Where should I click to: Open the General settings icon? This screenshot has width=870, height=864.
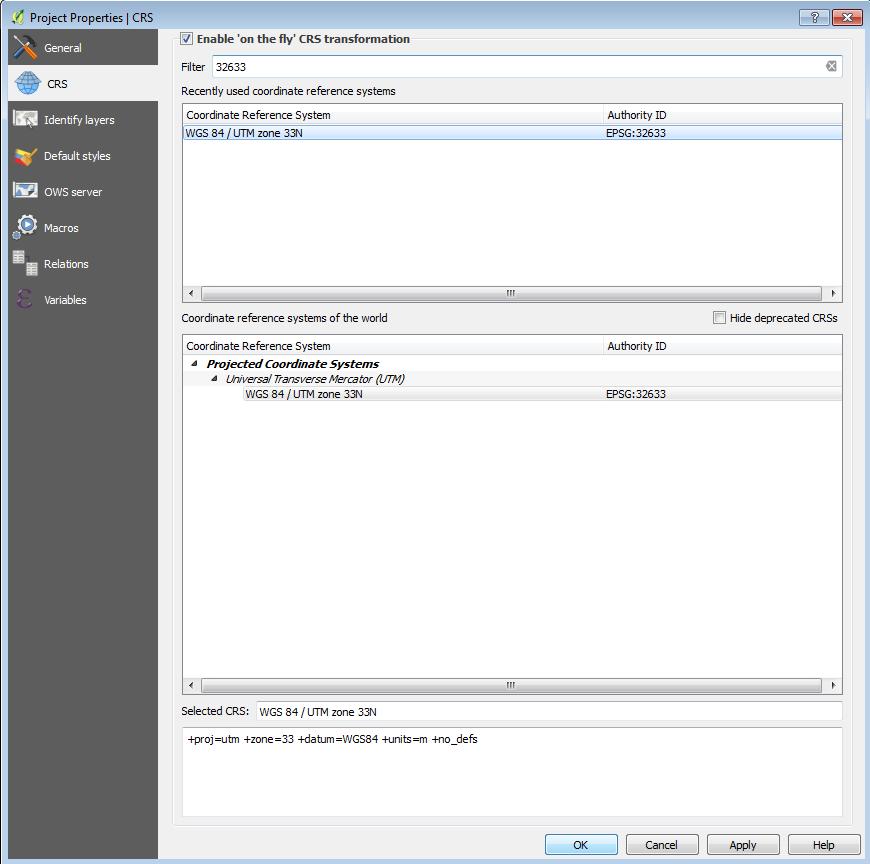[x=25, y=48]
